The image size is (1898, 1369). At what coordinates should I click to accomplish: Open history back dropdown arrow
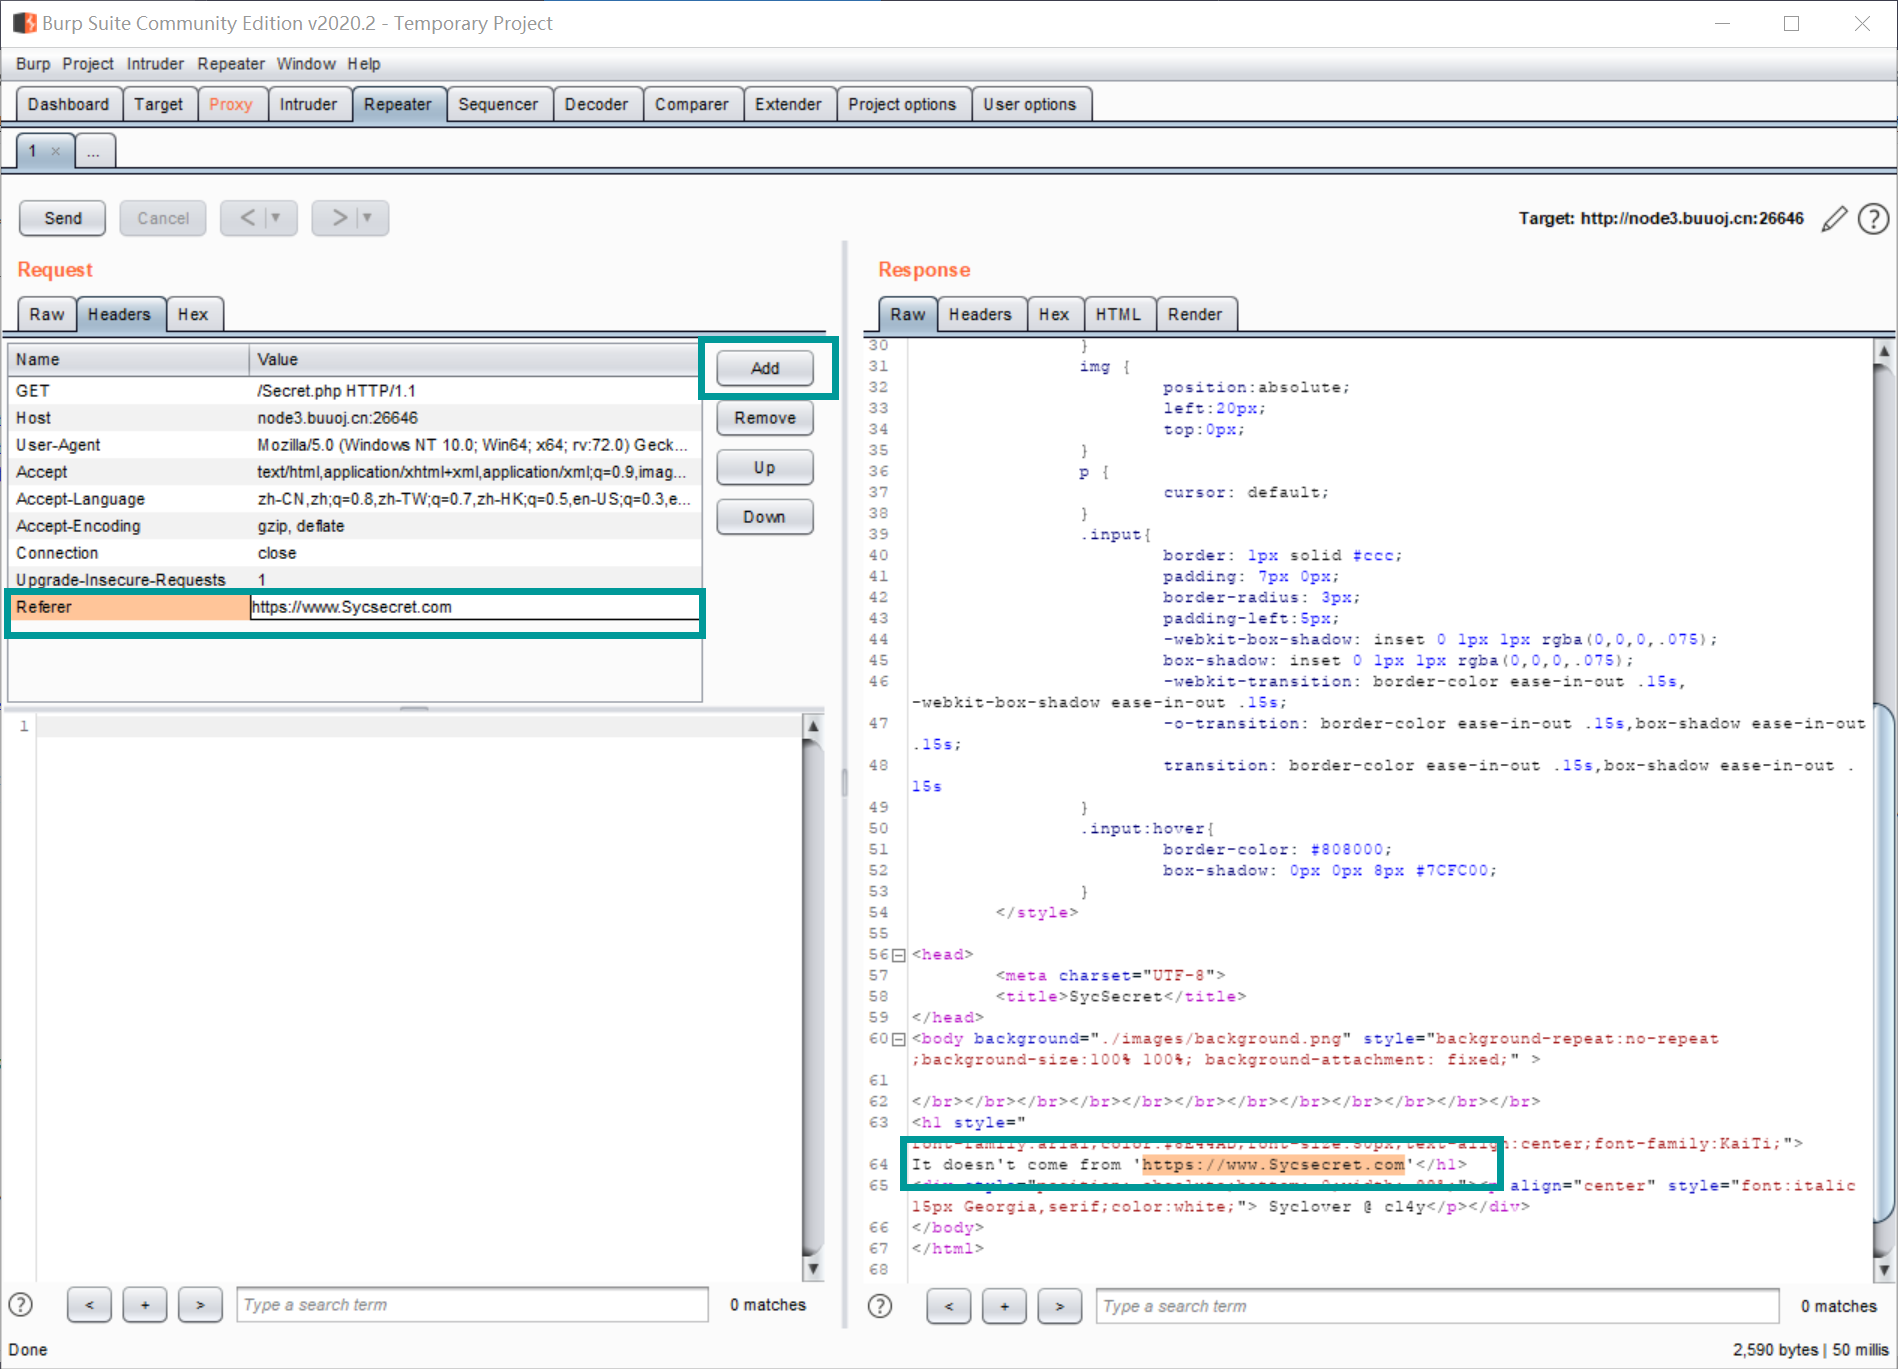276,218
